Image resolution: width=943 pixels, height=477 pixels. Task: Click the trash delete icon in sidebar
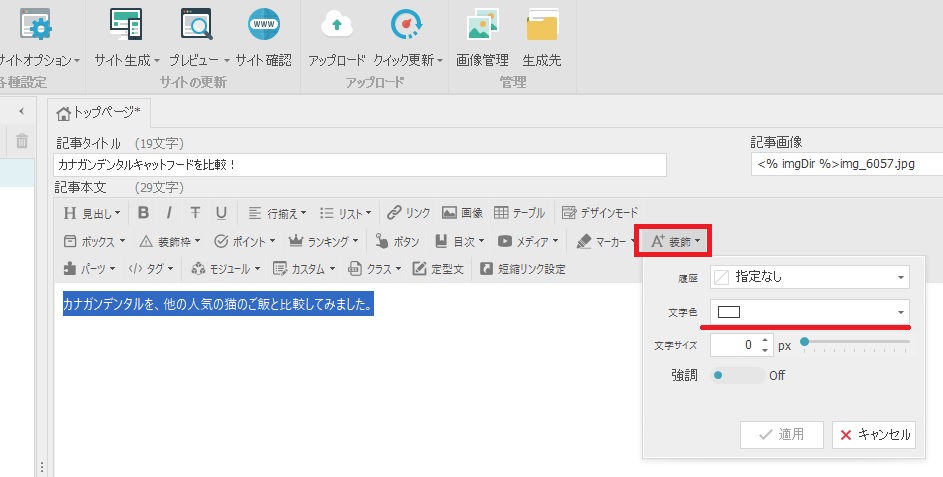pyautogui.click(x=22, y=141)
